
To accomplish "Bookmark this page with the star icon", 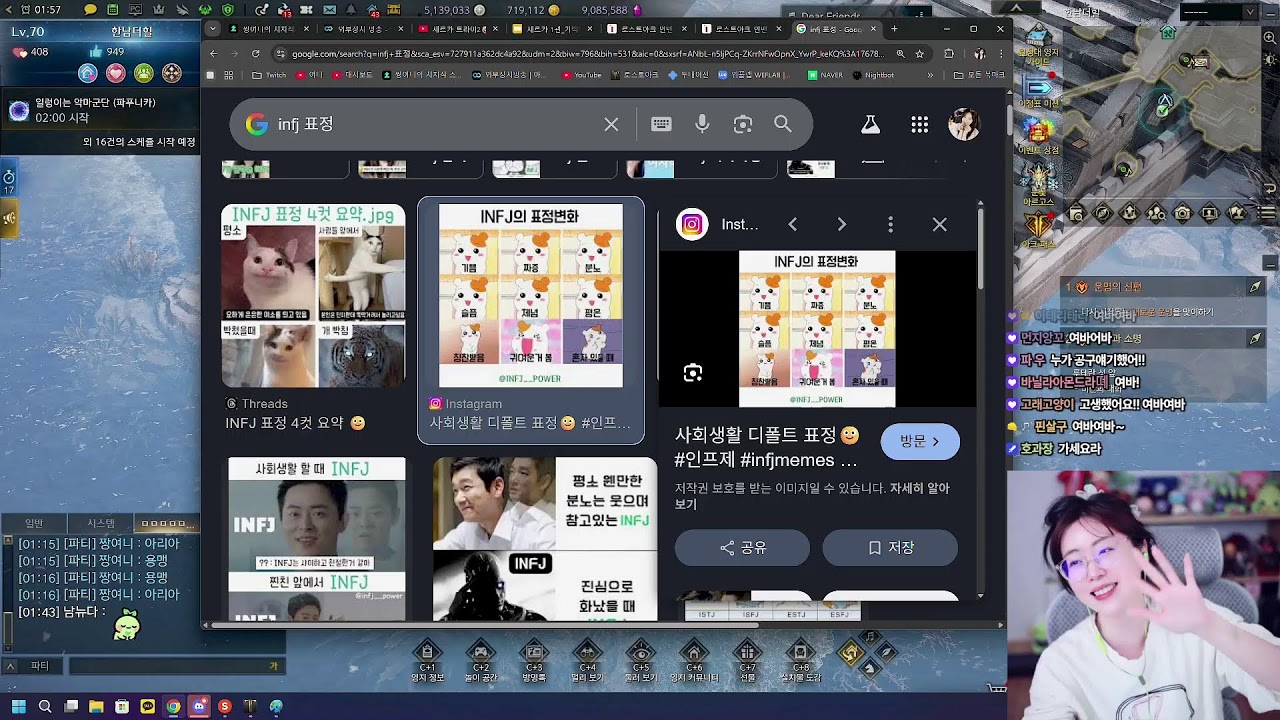I will coord(919,54).
